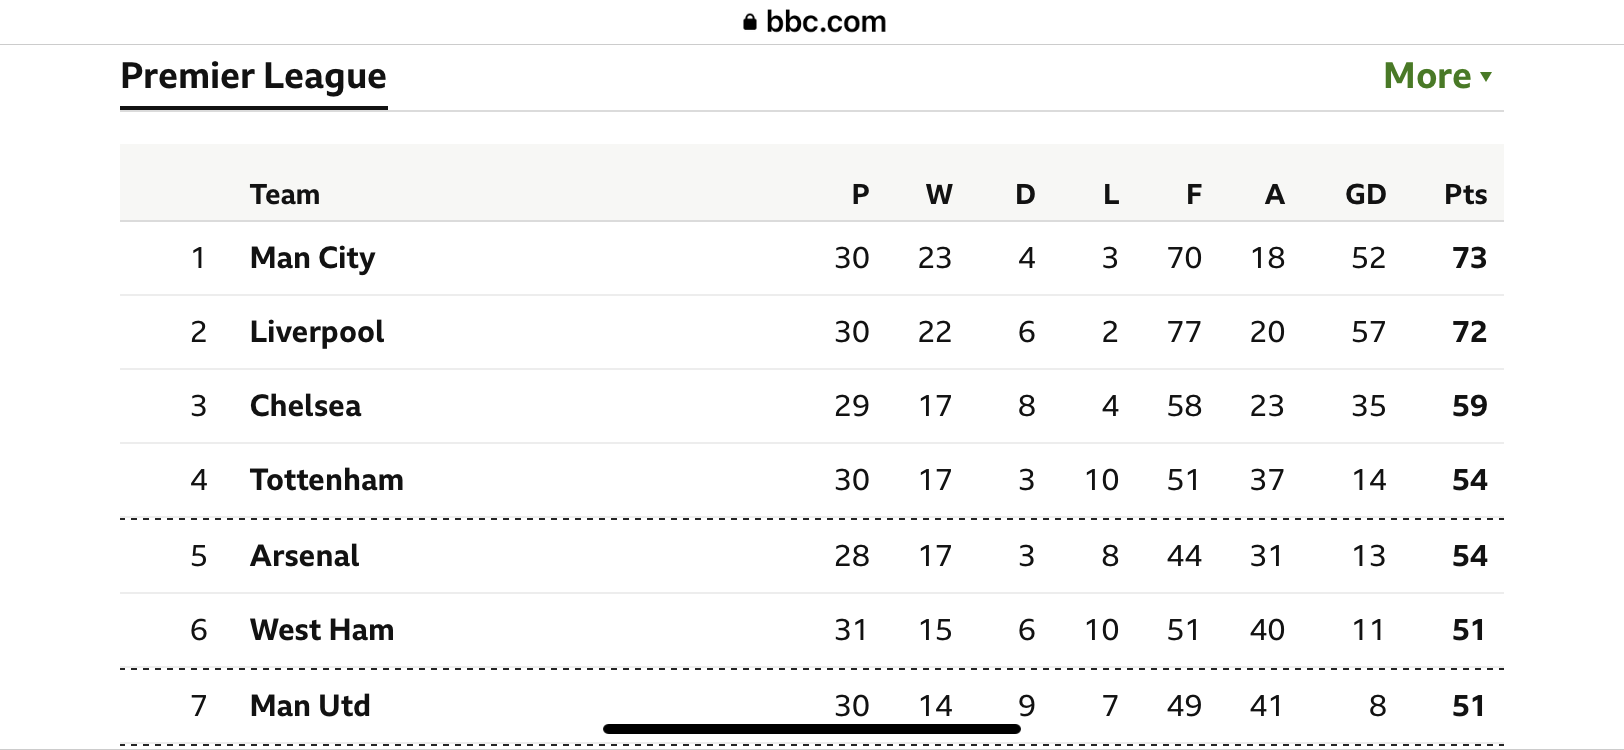Viewport: 1624px width, 750px height.
Task: Click Man City's 73 points value
Action: [1469, 258]
